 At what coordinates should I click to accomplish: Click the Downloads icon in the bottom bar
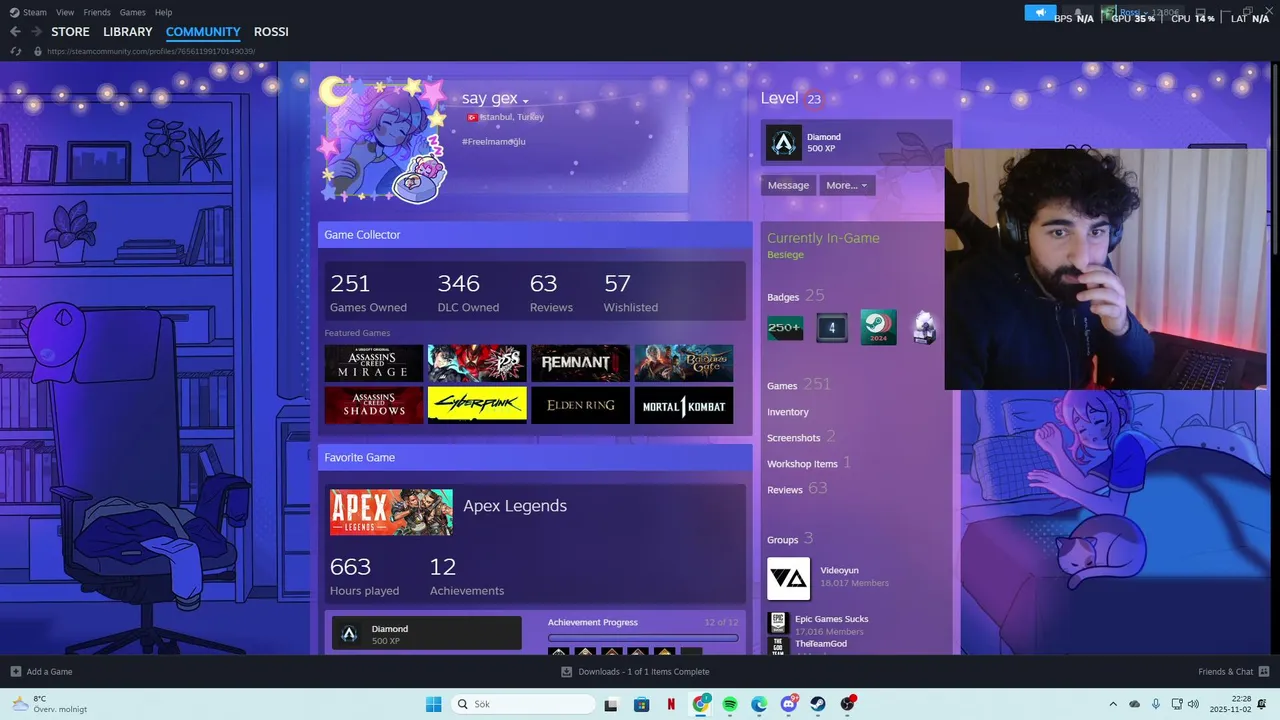point(567,671)
